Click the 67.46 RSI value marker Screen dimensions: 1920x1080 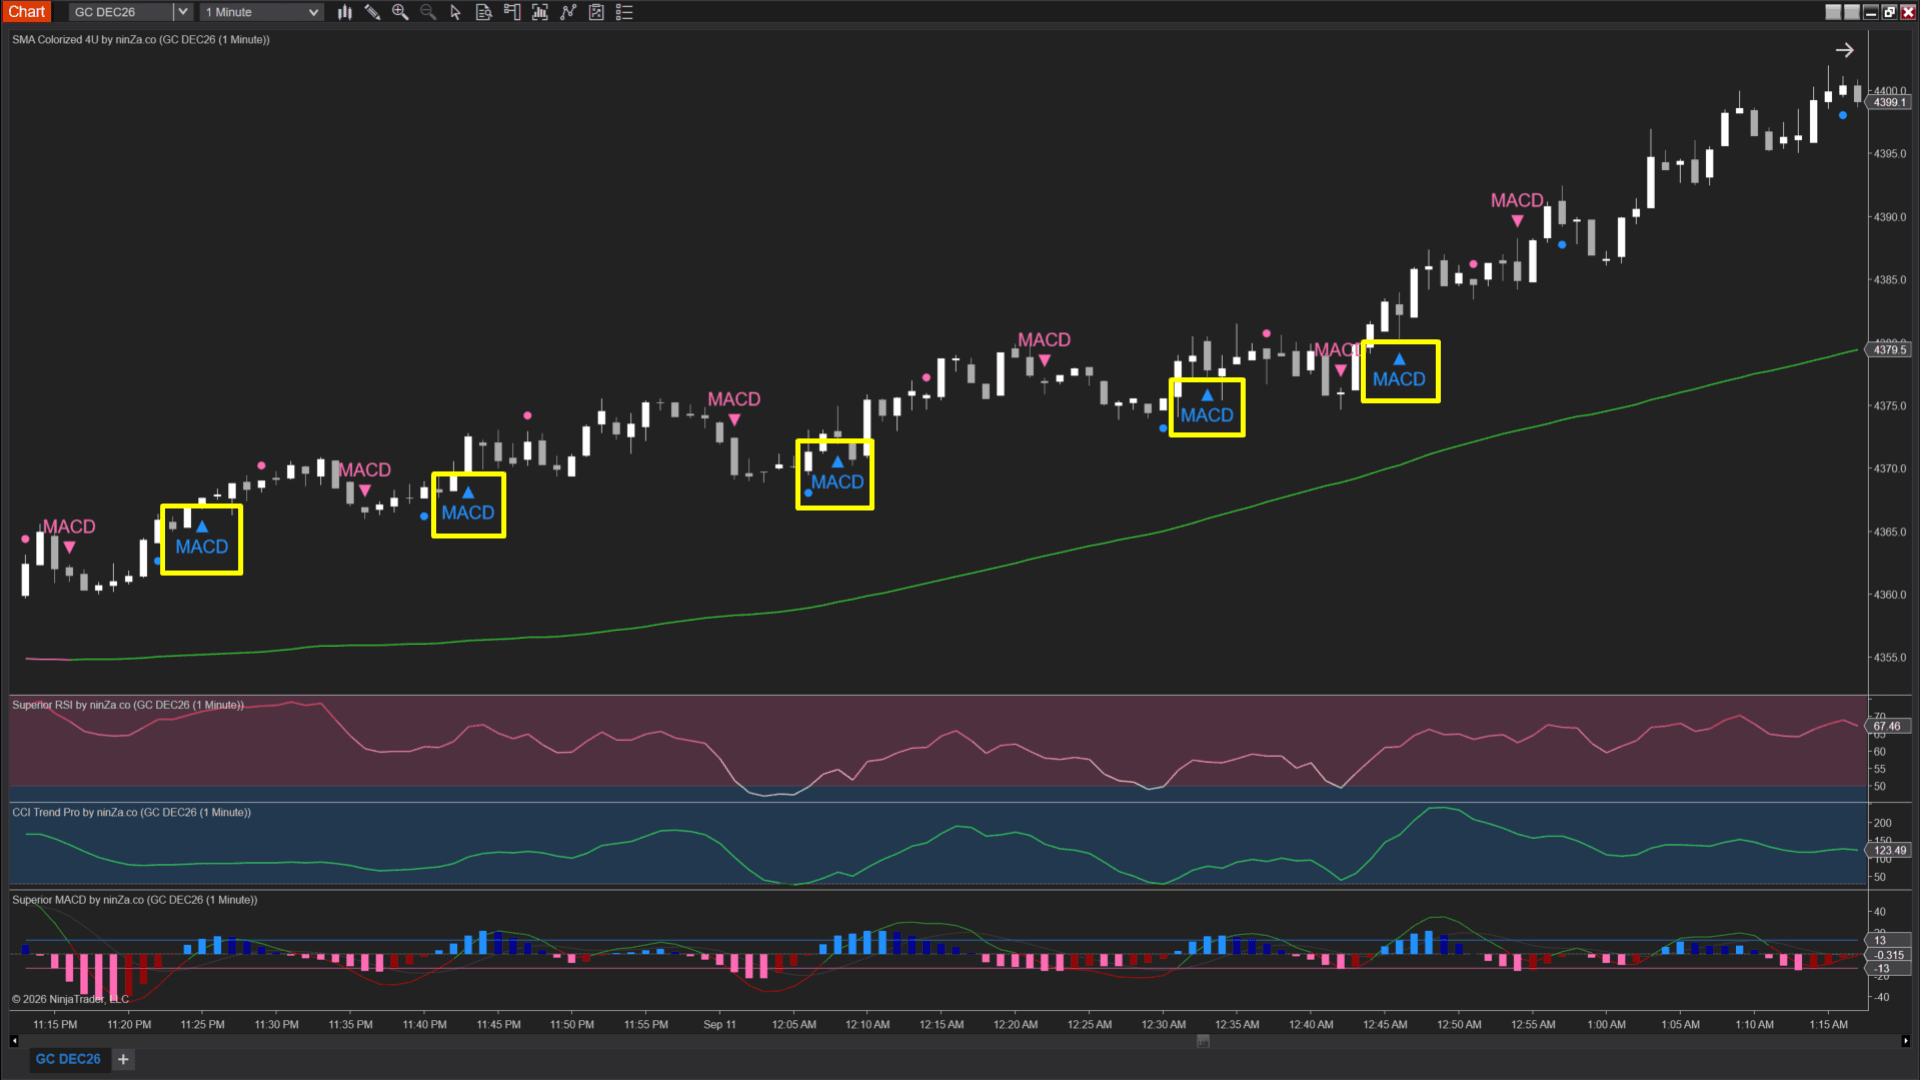pos(1890,726)
